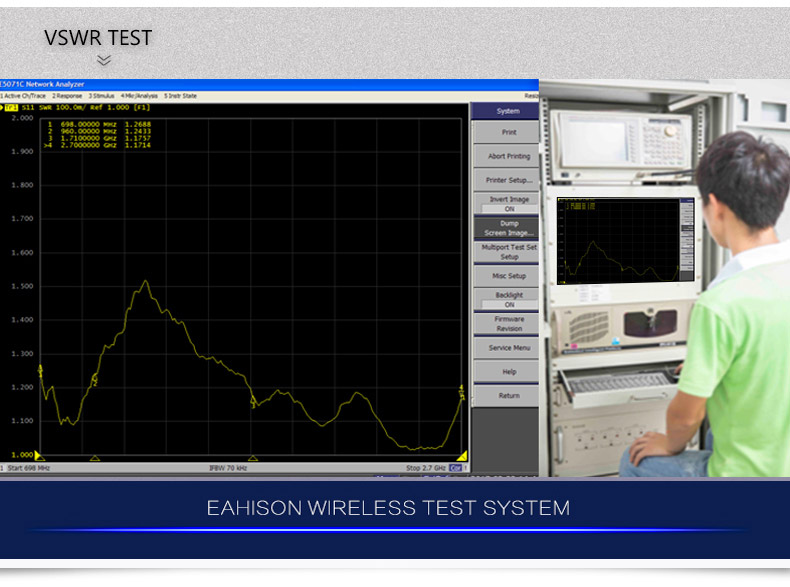Click the Cor correction status indicator
790x587 pixels.
coord(456,468)
